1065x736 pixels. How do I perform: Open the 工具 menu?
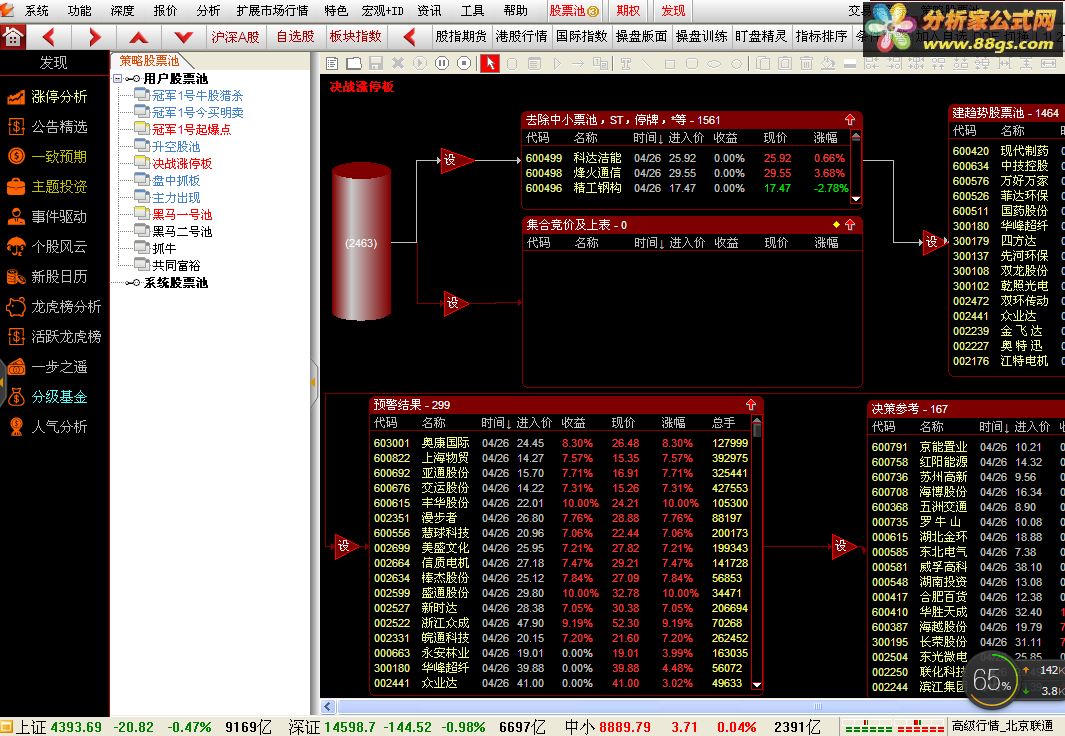coord(472,10)
